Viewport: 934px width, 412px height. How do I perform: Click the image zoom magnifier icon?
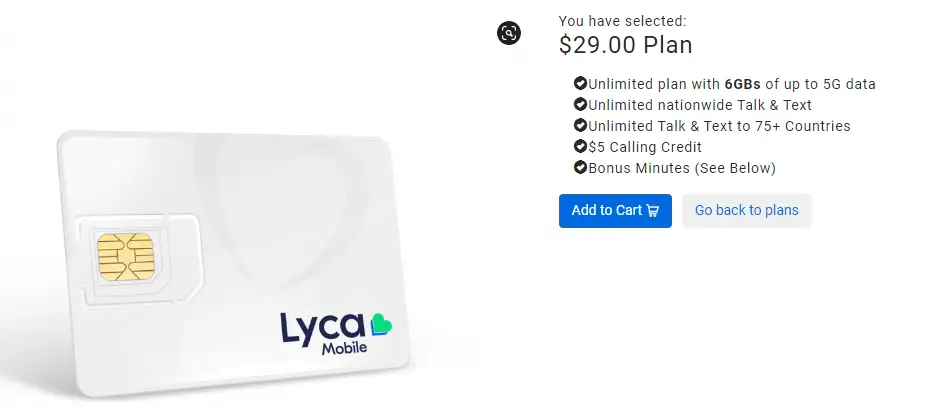click(x=509, y=33)
